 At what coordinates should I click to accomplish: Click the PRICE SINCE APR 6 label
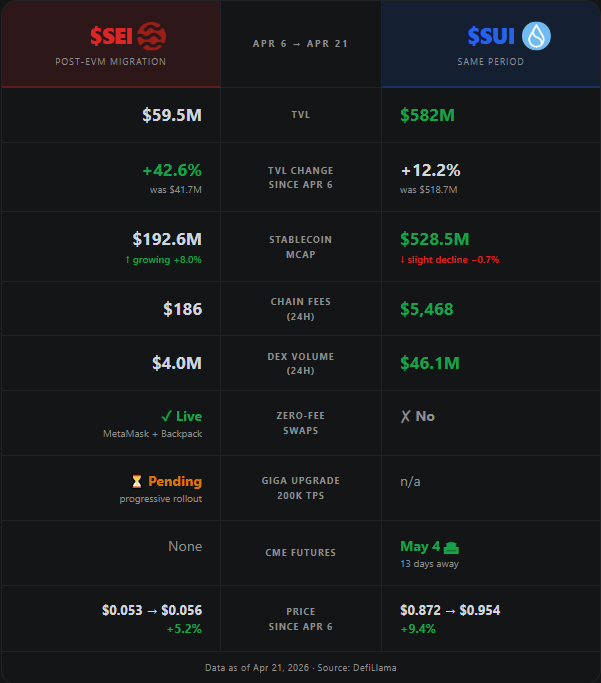tap(300, 619)
